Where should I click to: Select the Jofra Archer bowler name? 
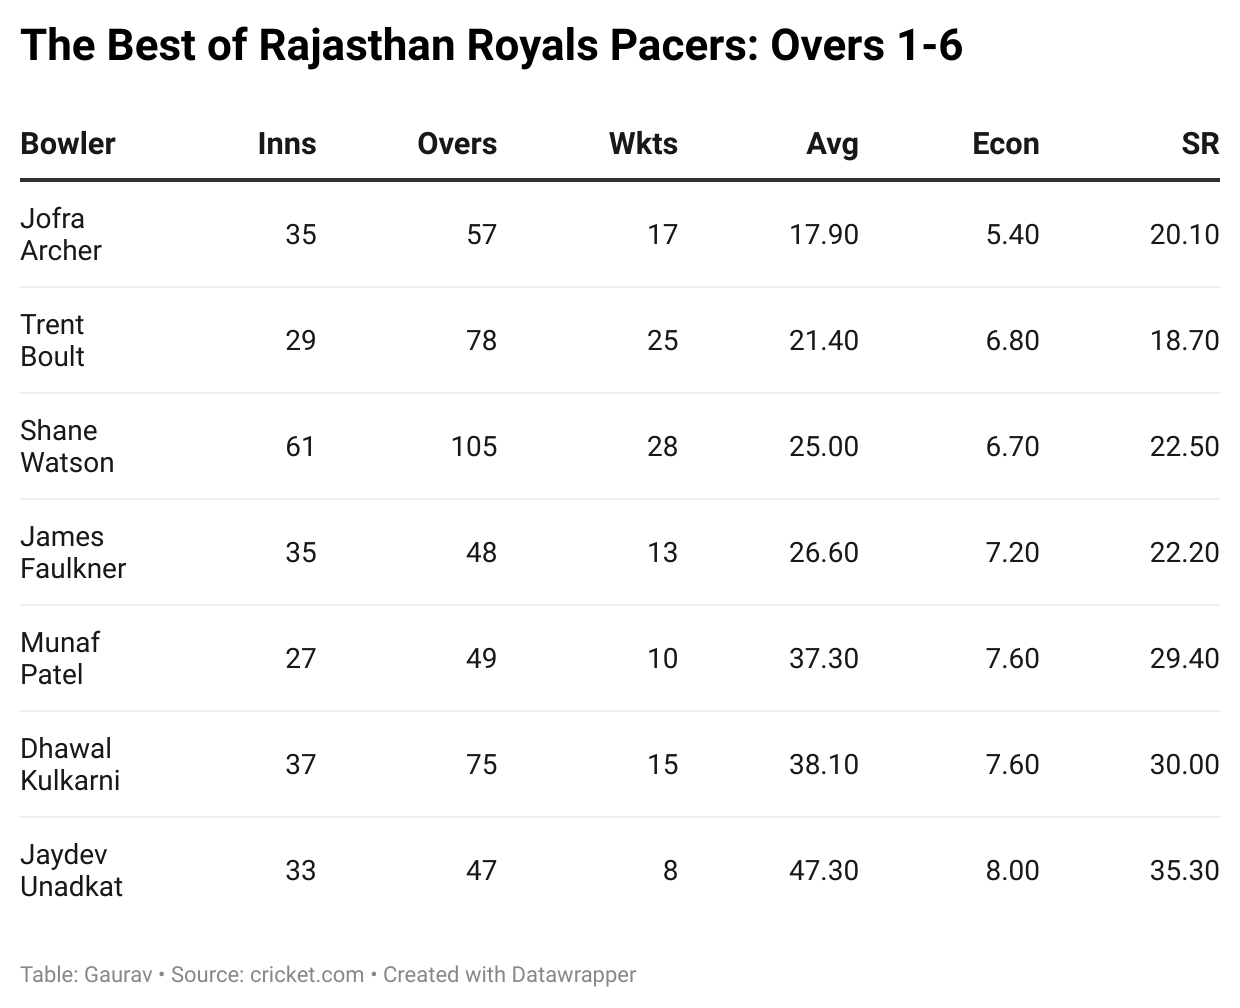(61, 234)
